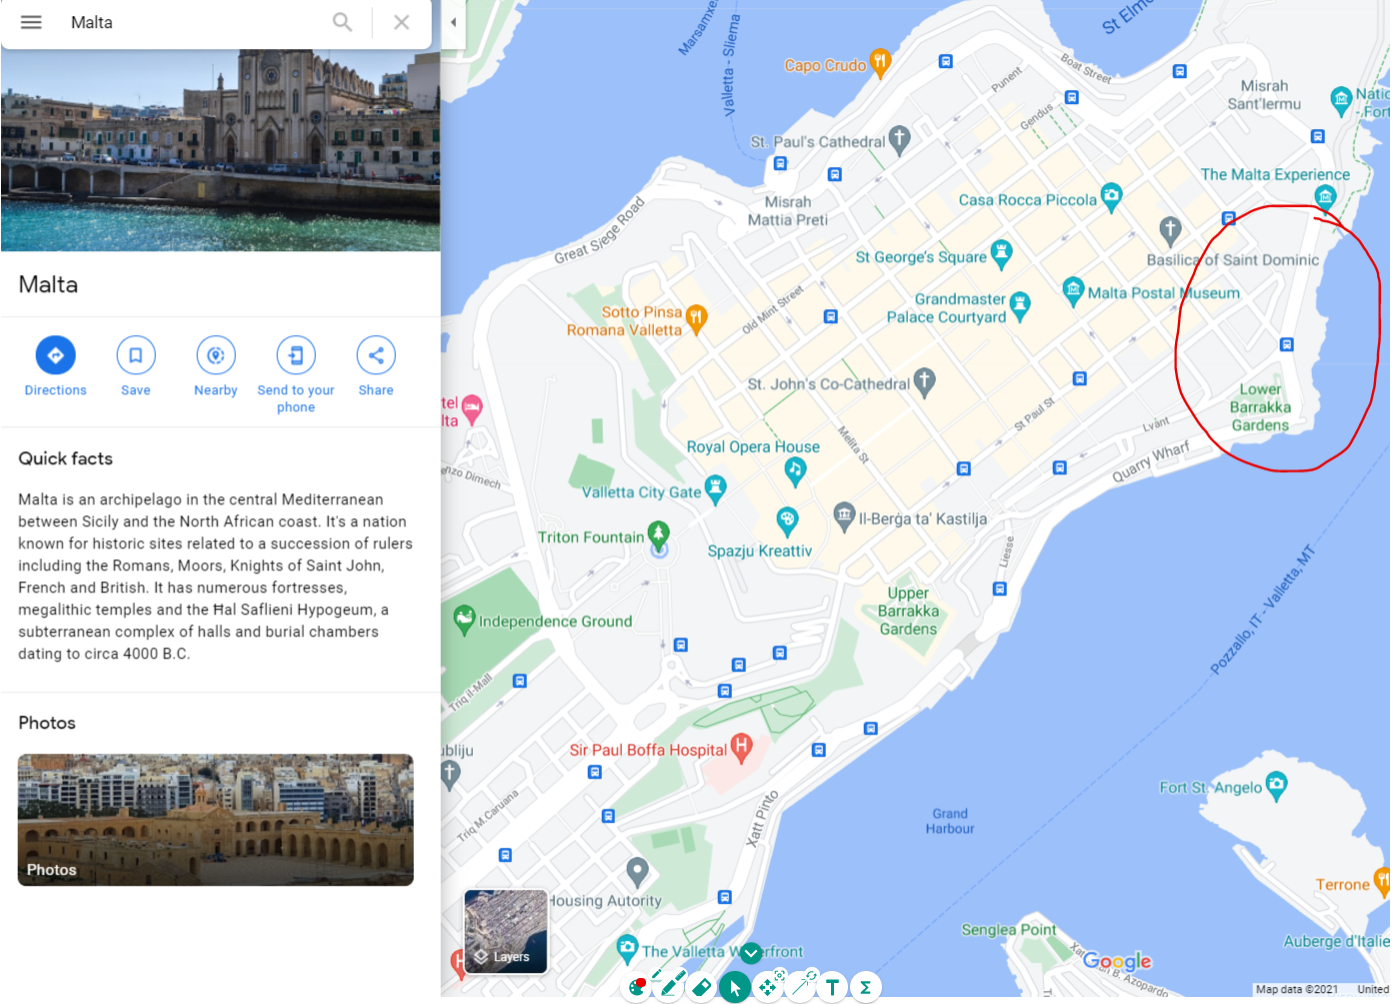The image size is (1393, 1004).
Task: Click Basilica of Saint Dominic marker
Action: (1170, 231)
